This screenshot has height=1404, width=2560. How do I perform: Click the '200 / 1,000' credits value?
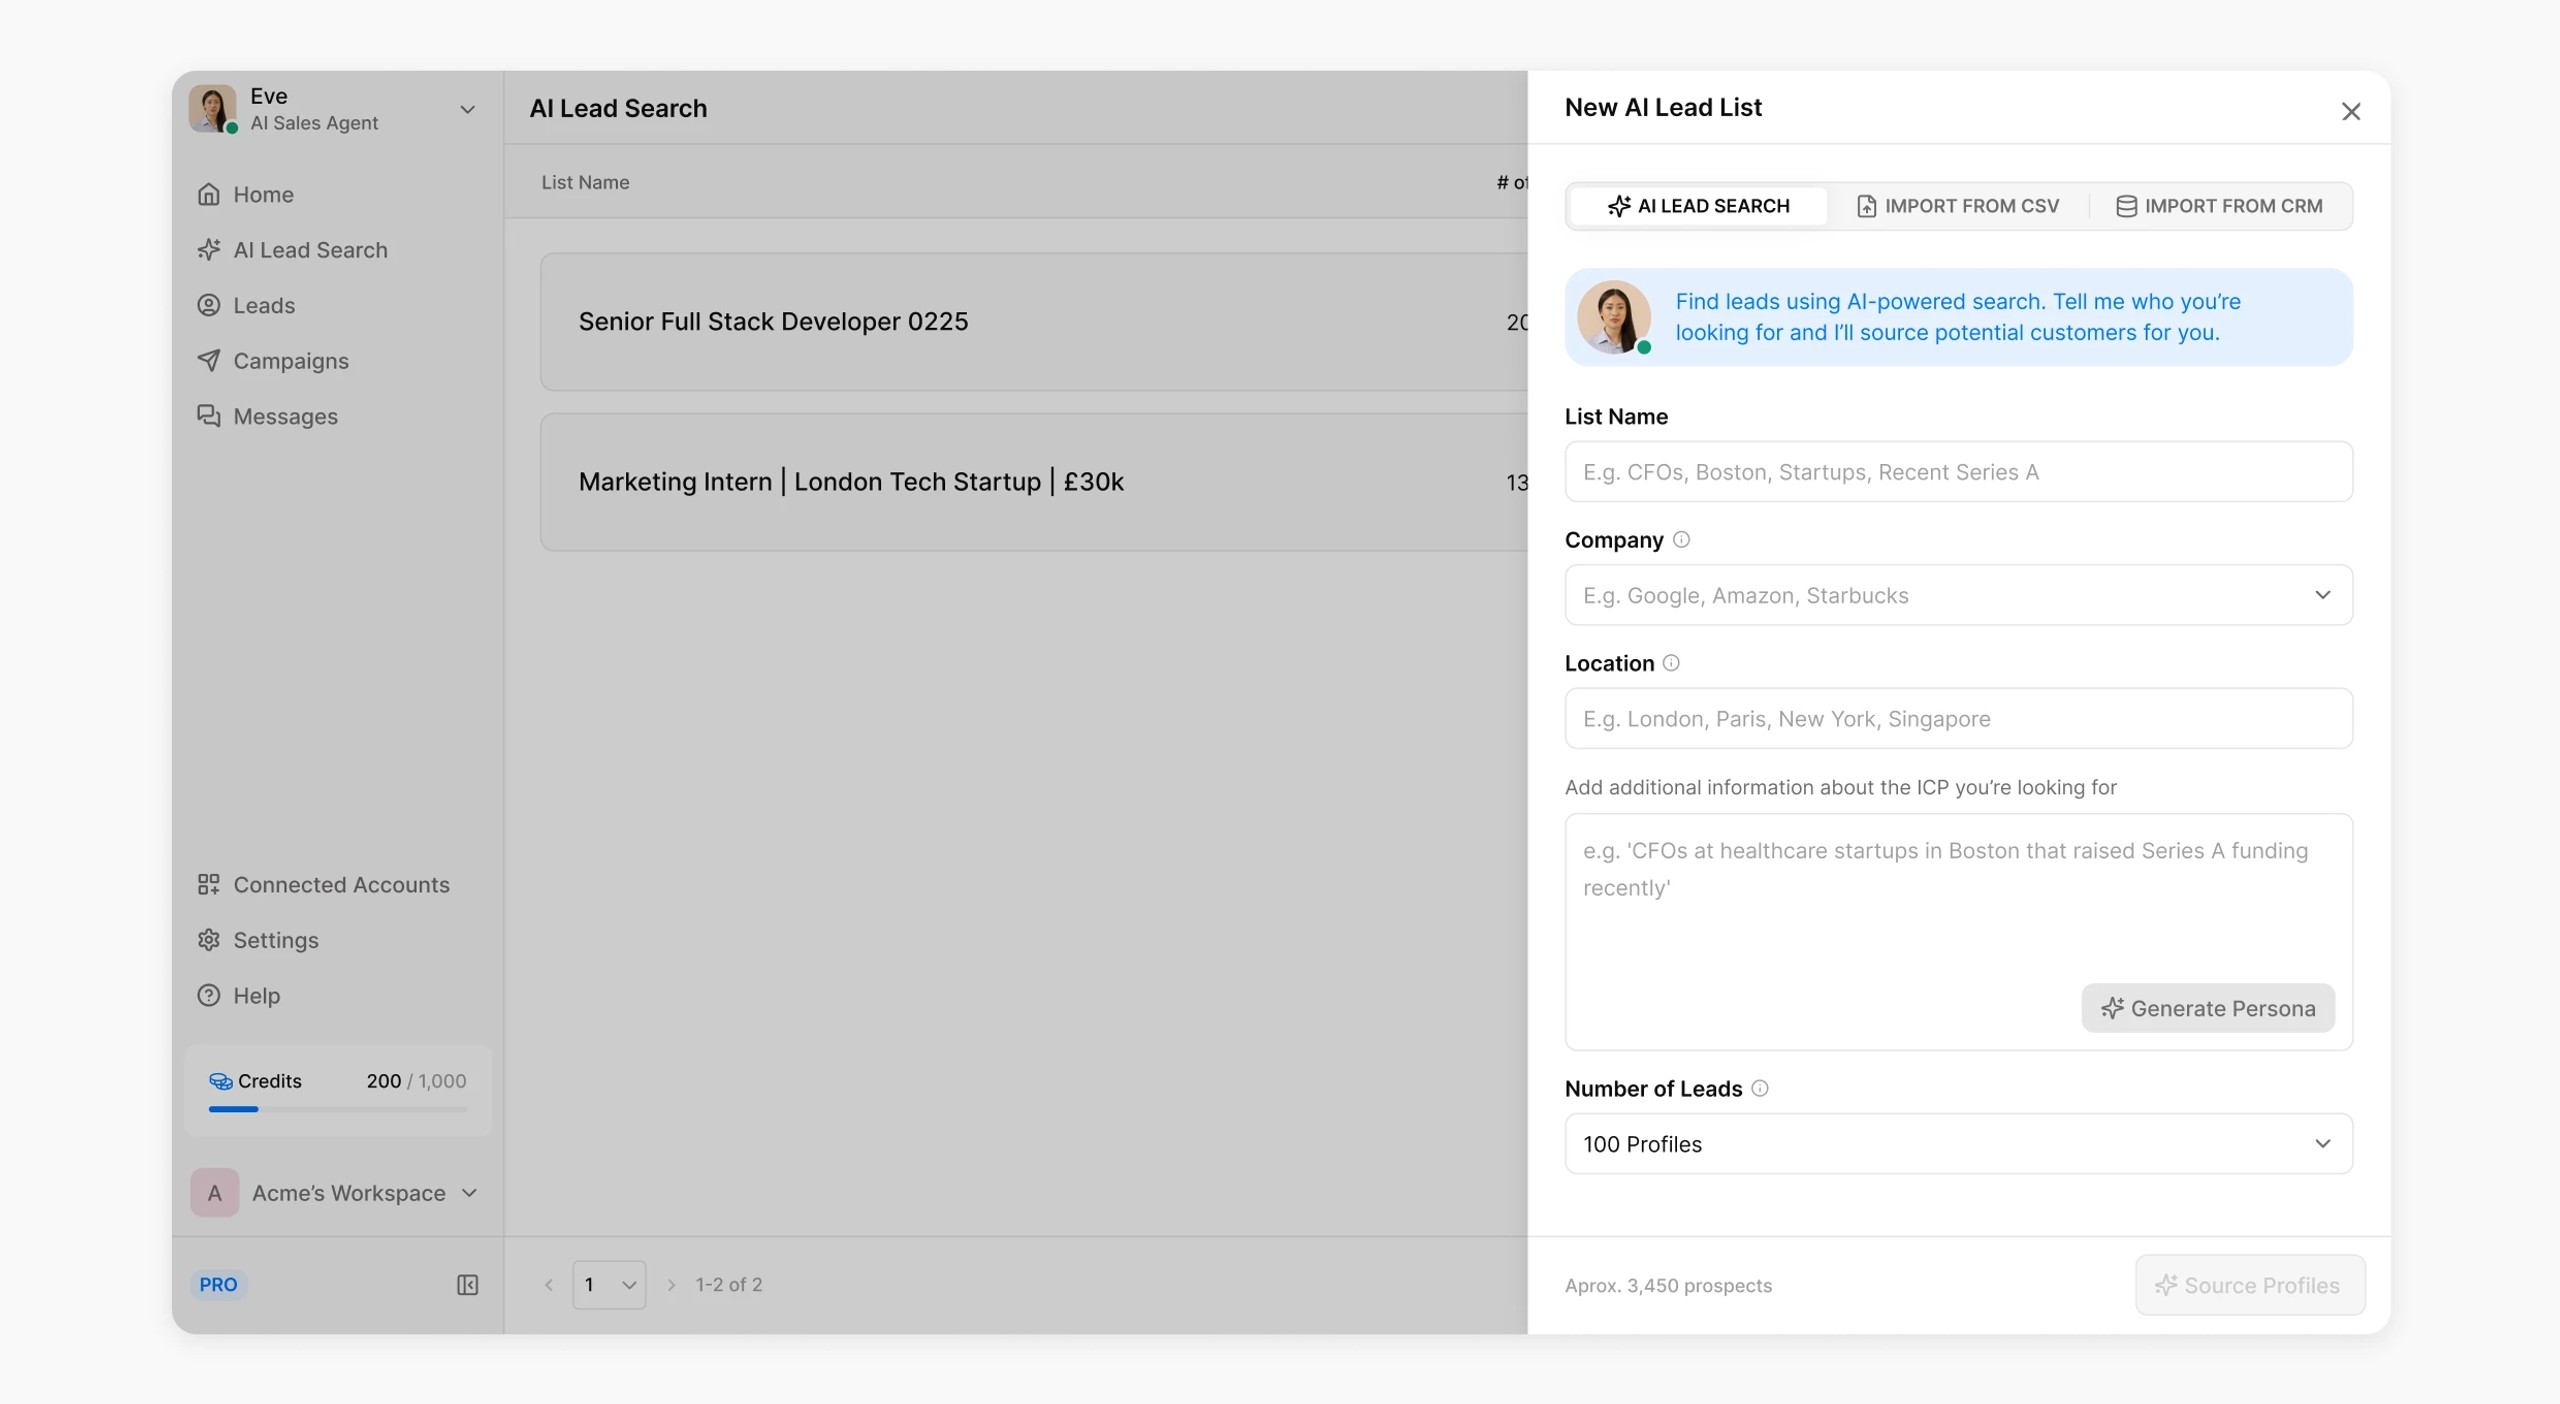tap(416, 1081)
